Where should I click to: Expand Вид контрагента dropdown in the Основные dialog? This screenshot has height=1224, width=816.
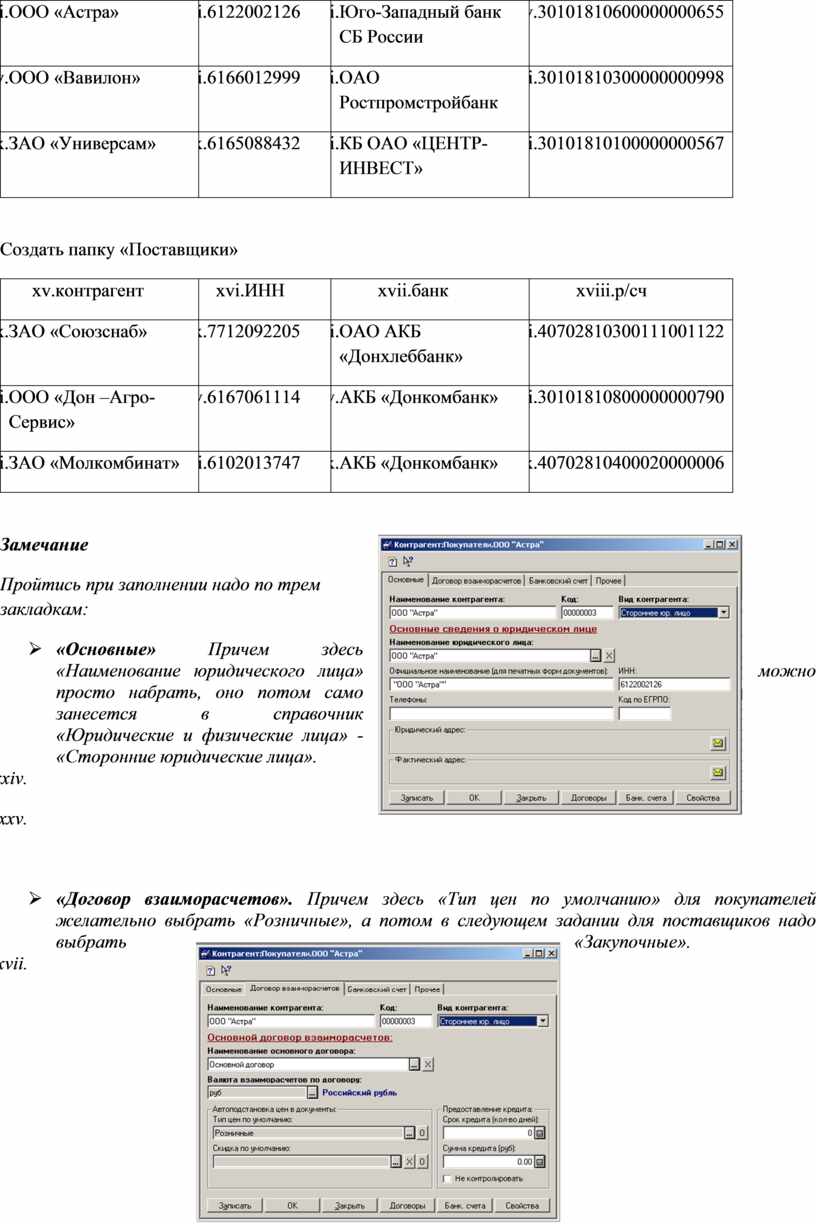tap(724, 612)
